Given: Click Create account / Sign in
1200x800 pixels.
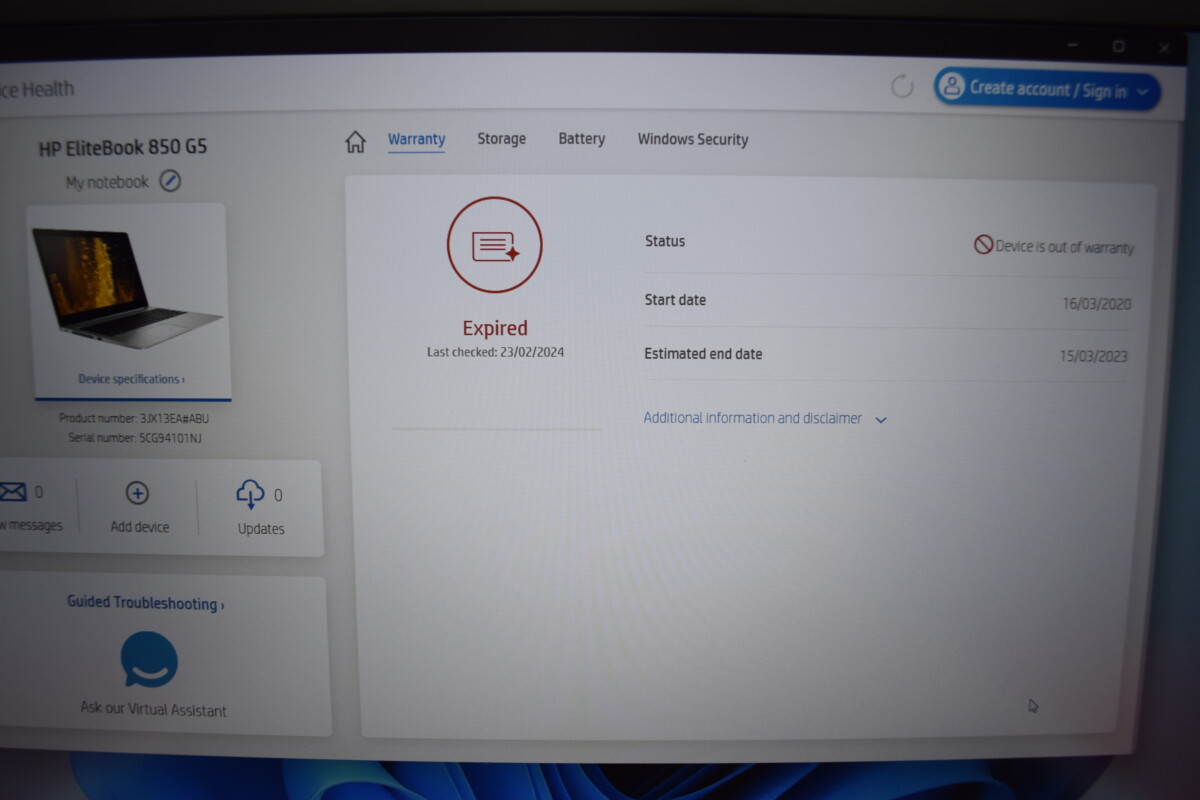Looking at the screenshot, I should click(x=1048, y=90).
